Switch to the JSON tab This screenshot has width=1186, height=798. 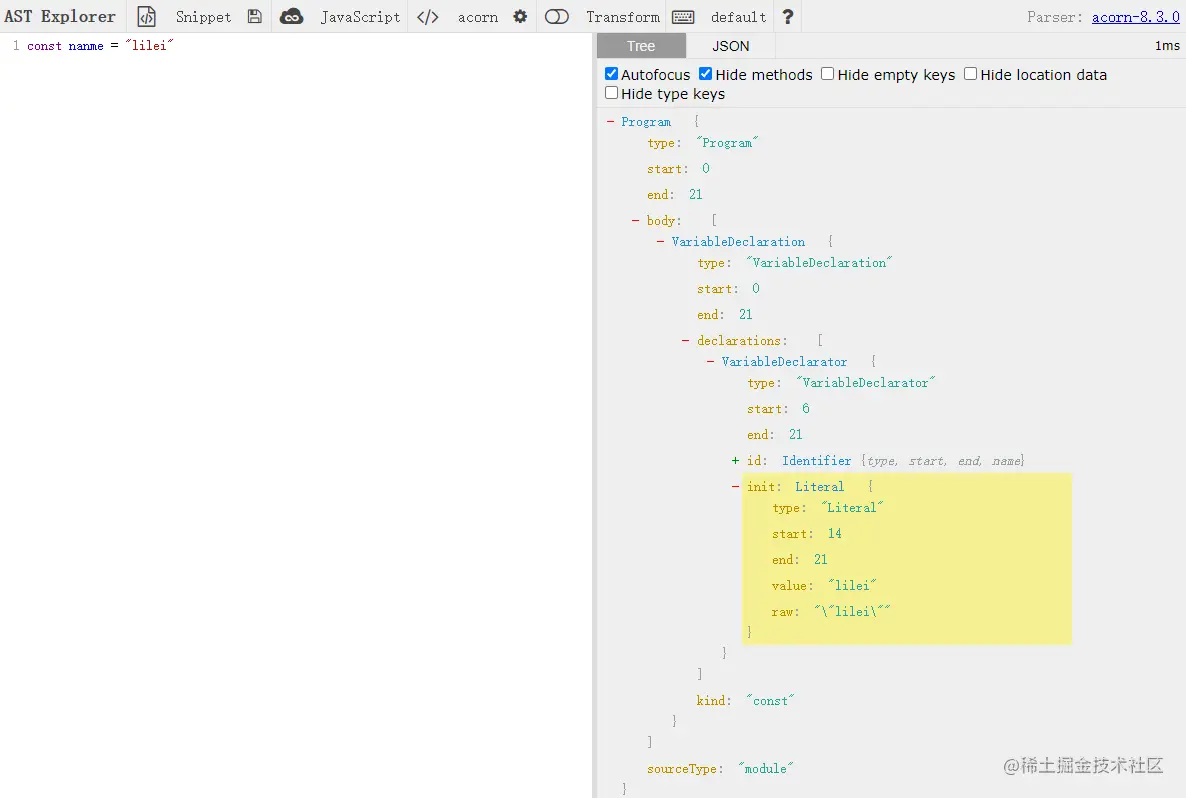(730, 45)
